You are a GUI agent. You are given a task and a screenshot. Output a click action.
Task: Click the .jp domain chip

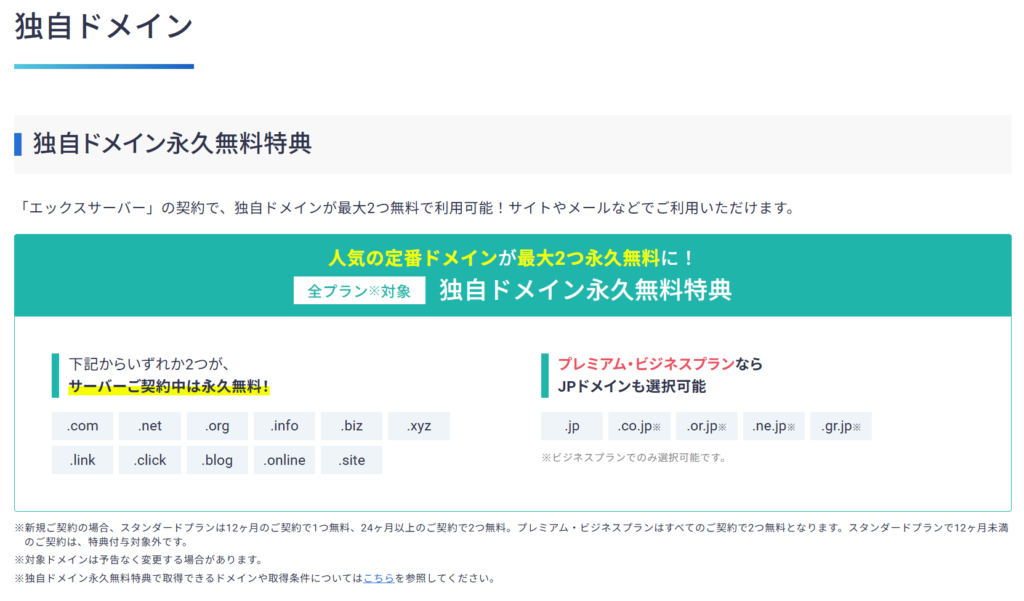(572, 426)
